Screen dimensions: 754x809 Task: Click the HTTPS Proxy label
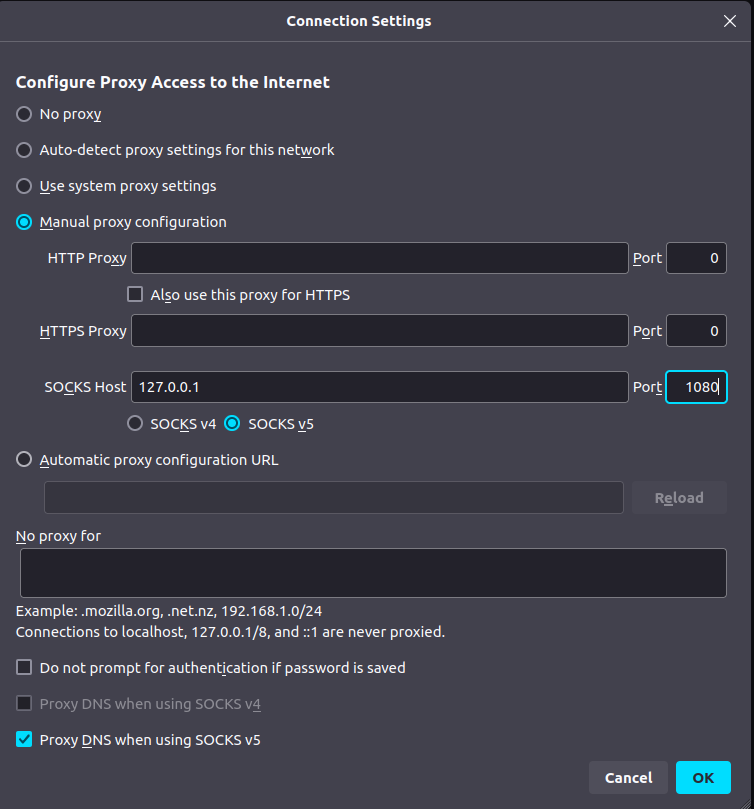tap(83, 331)
